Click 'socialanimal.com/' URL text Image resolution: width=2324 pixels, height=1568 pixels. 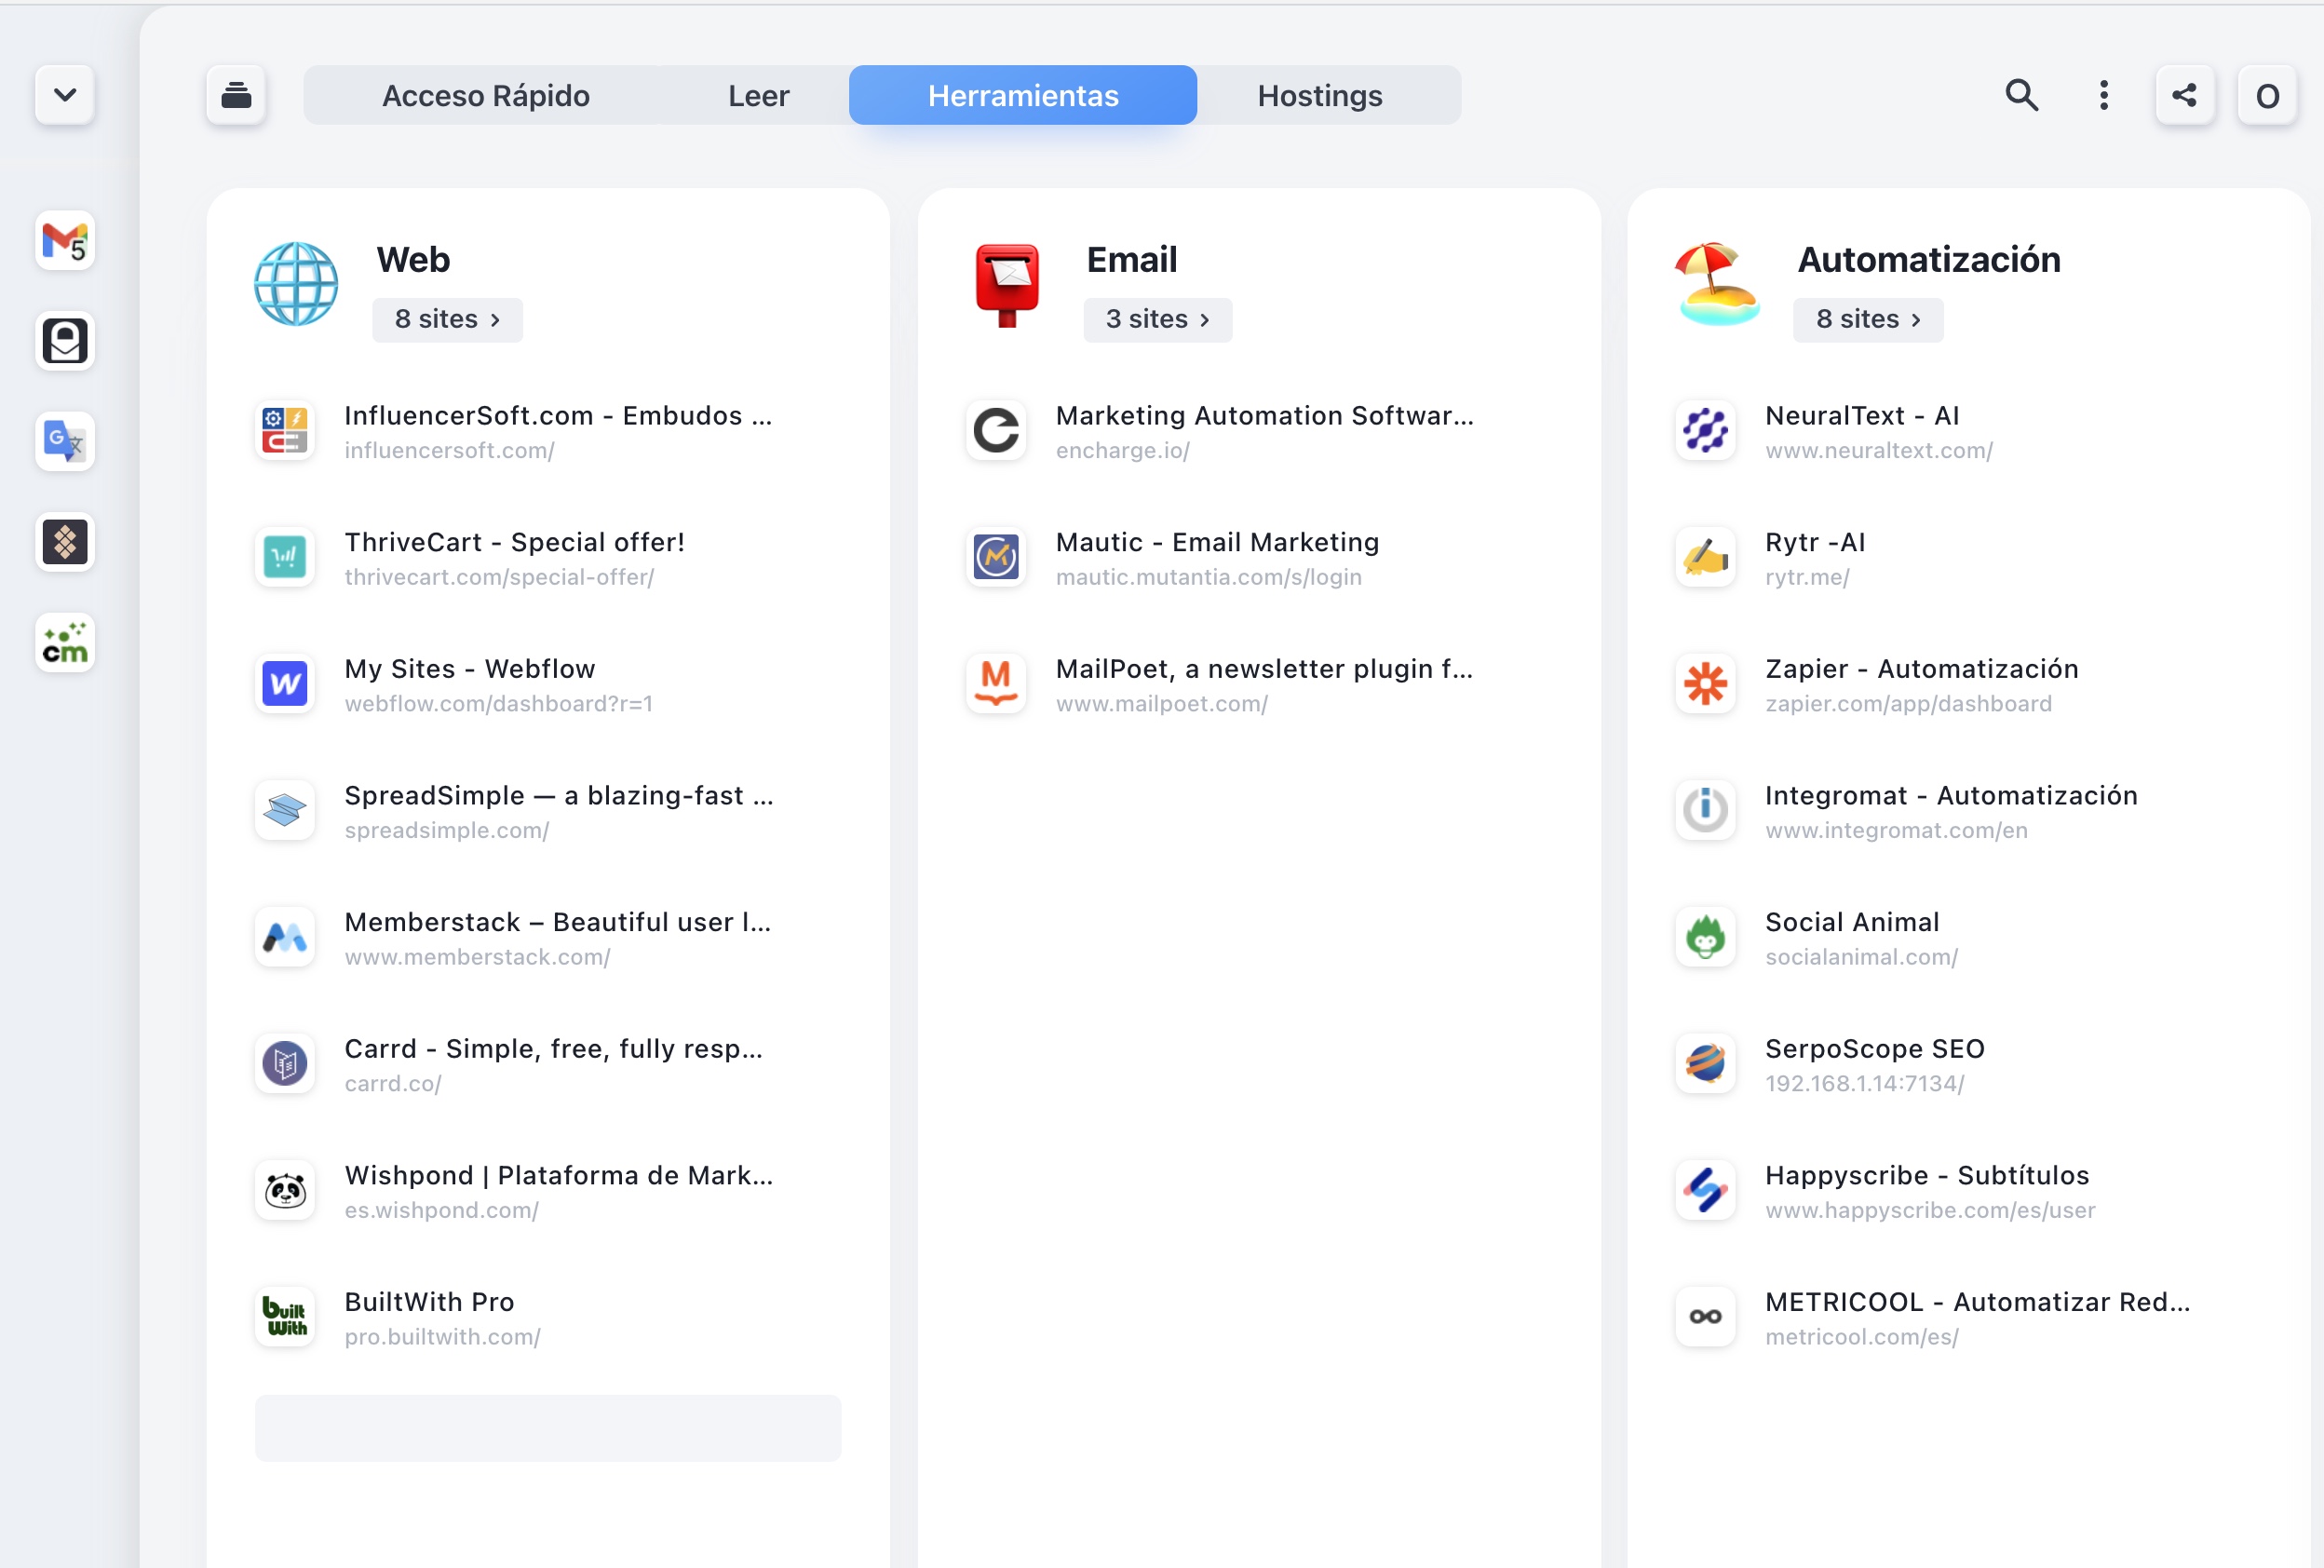[x=1862, y=957]
